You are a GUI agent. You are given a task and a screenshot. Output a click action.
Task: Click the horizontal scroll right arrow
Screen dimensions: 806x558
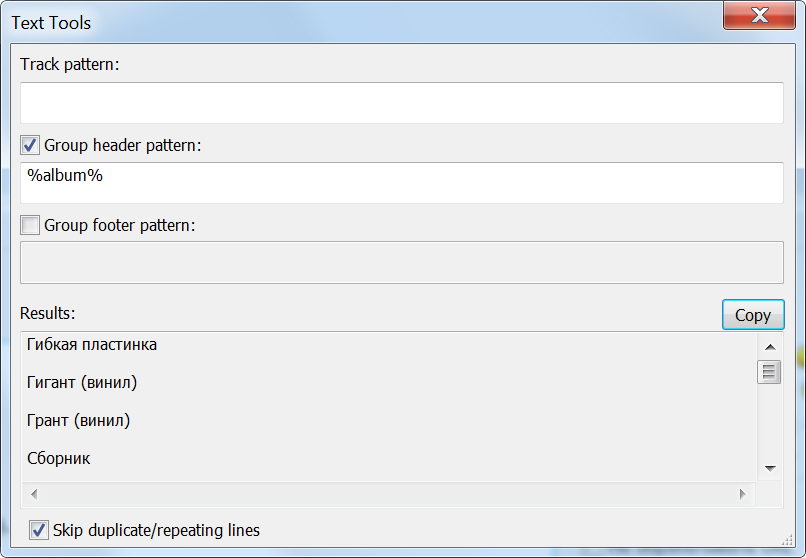(742, 494)
